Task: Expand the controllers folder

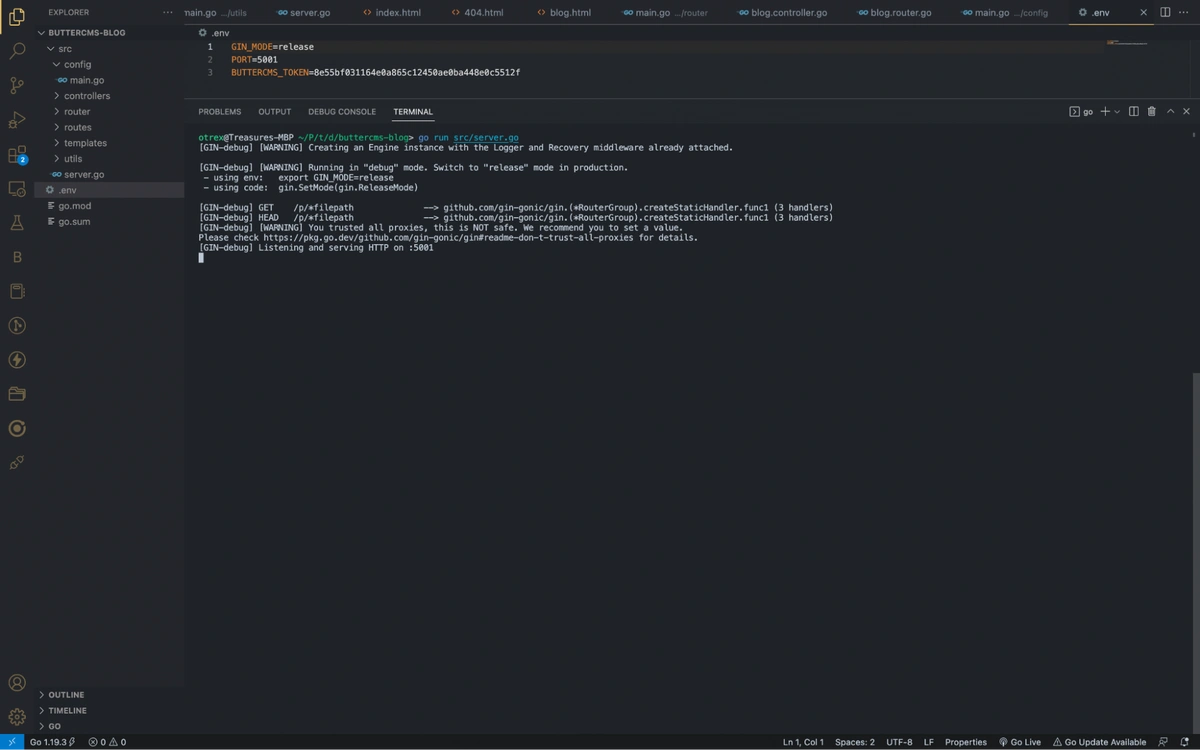Action: pos(86,96)
